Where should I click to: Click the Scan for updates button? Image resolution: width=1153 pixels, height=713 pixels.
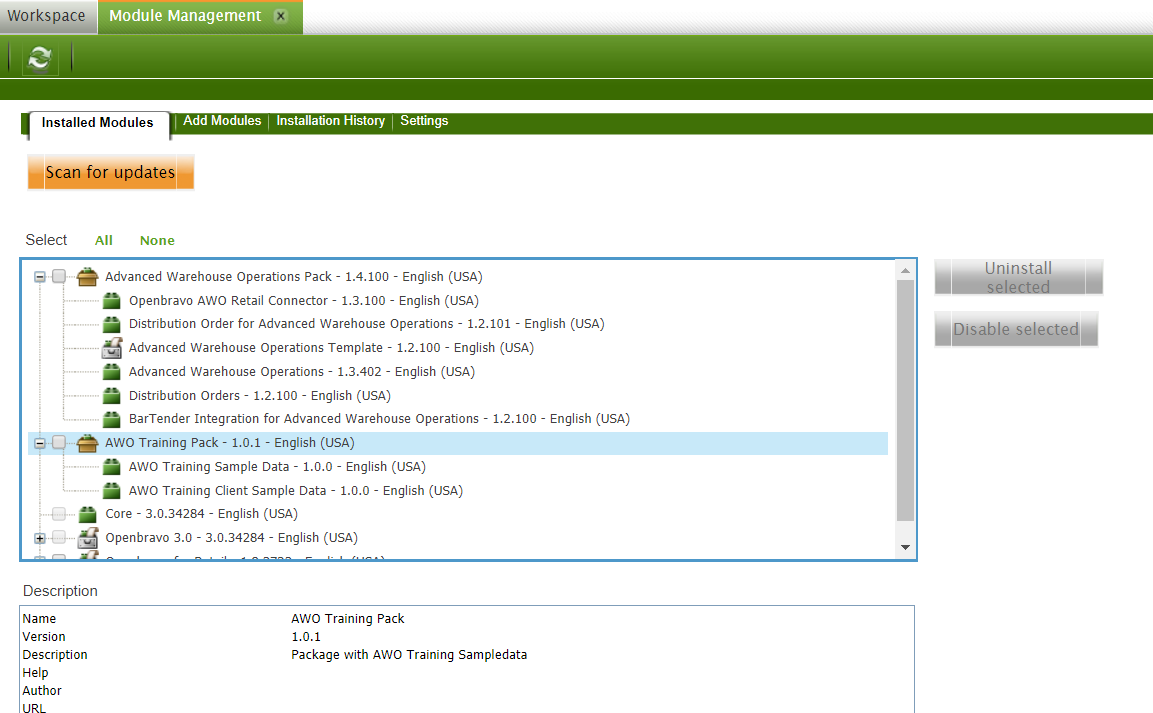point(110,172)
